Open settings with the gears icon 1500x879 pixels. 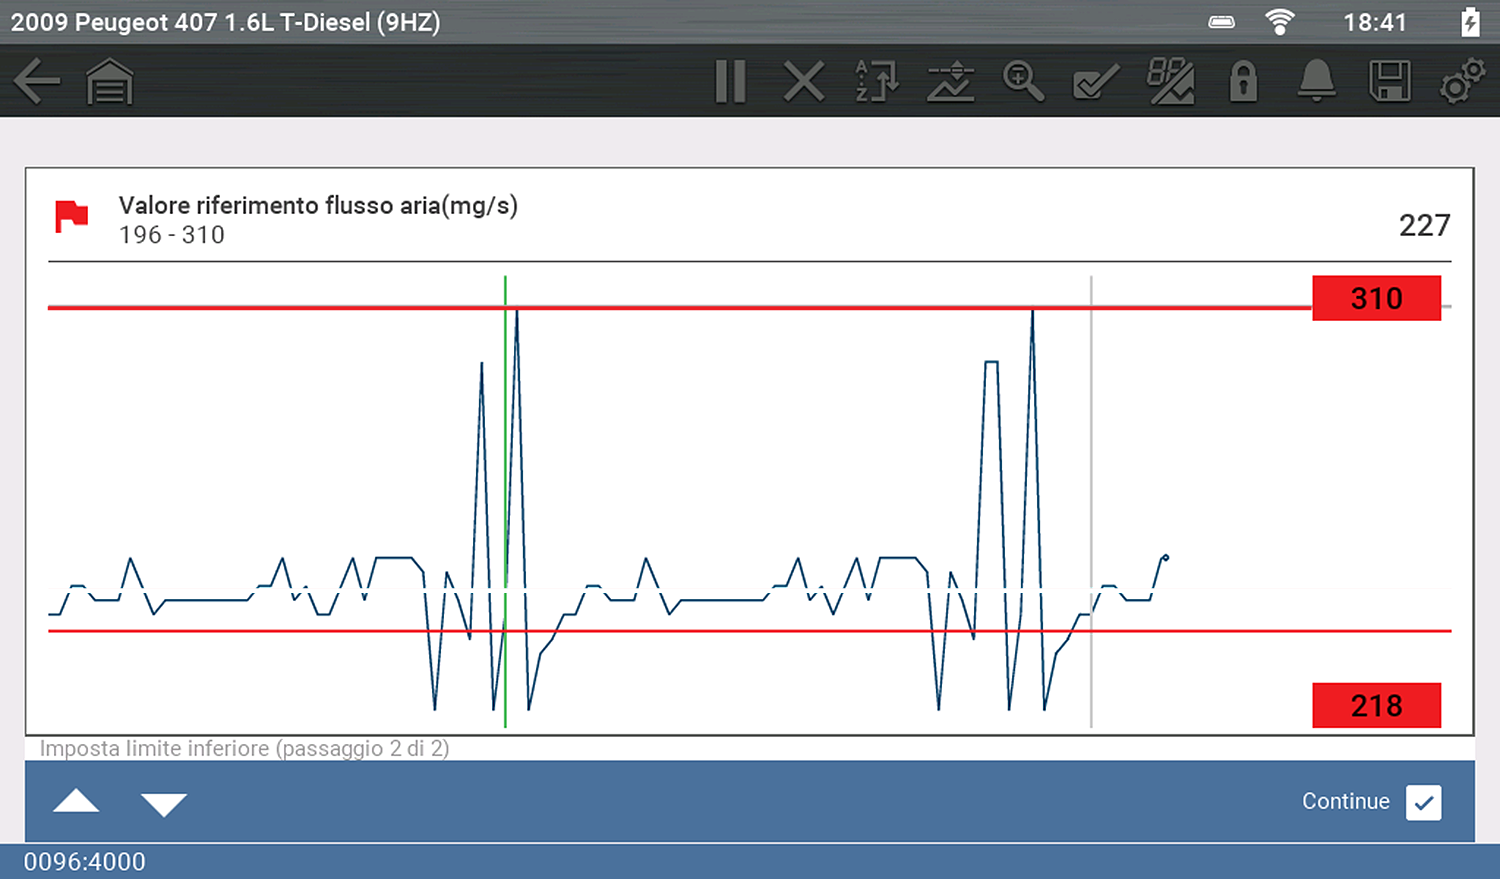coord(1462,82)
